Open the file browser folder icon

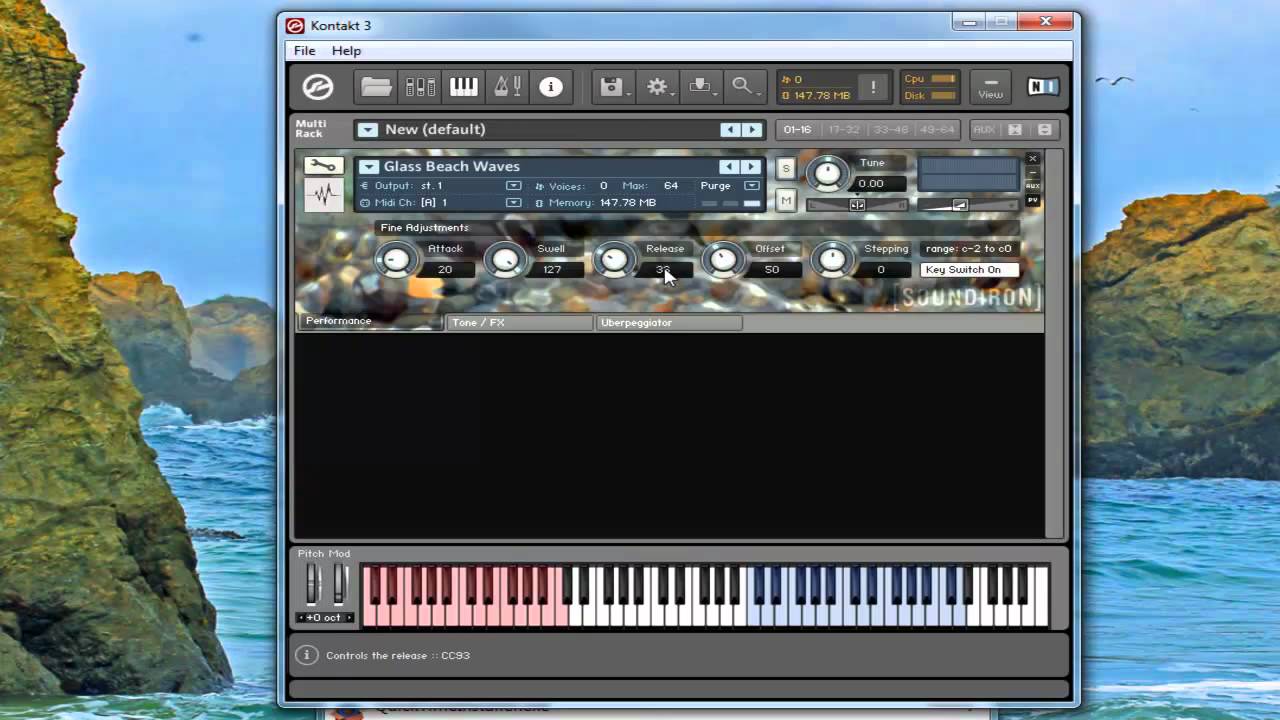pyautogui.click(x=376, y=87)
